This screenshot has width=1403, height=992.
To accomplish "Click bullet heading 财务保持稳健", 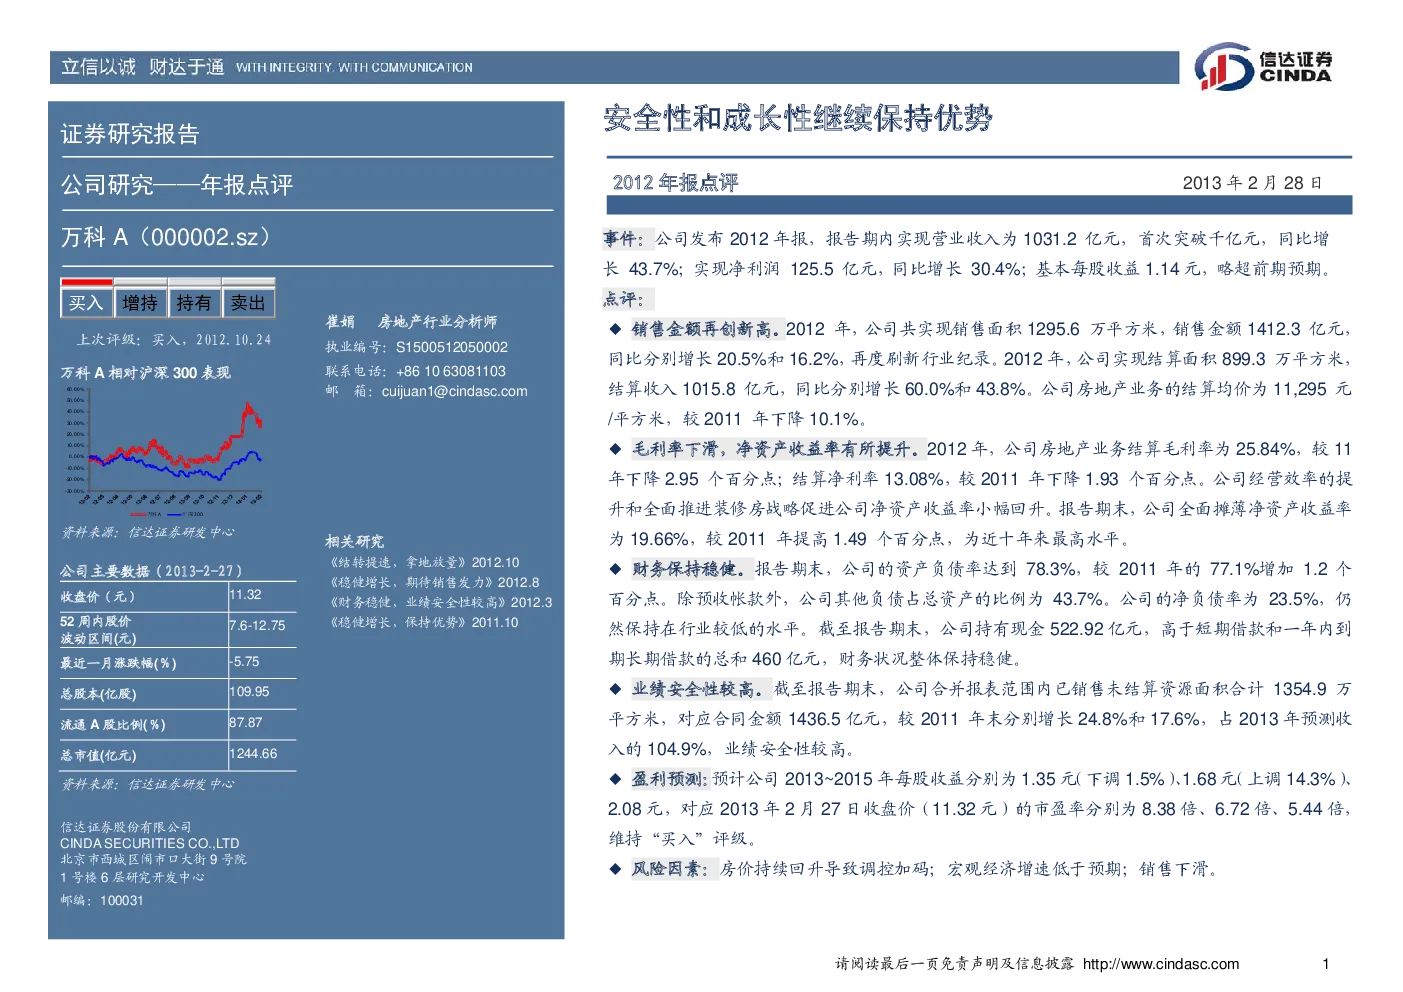I will point(691,568).
